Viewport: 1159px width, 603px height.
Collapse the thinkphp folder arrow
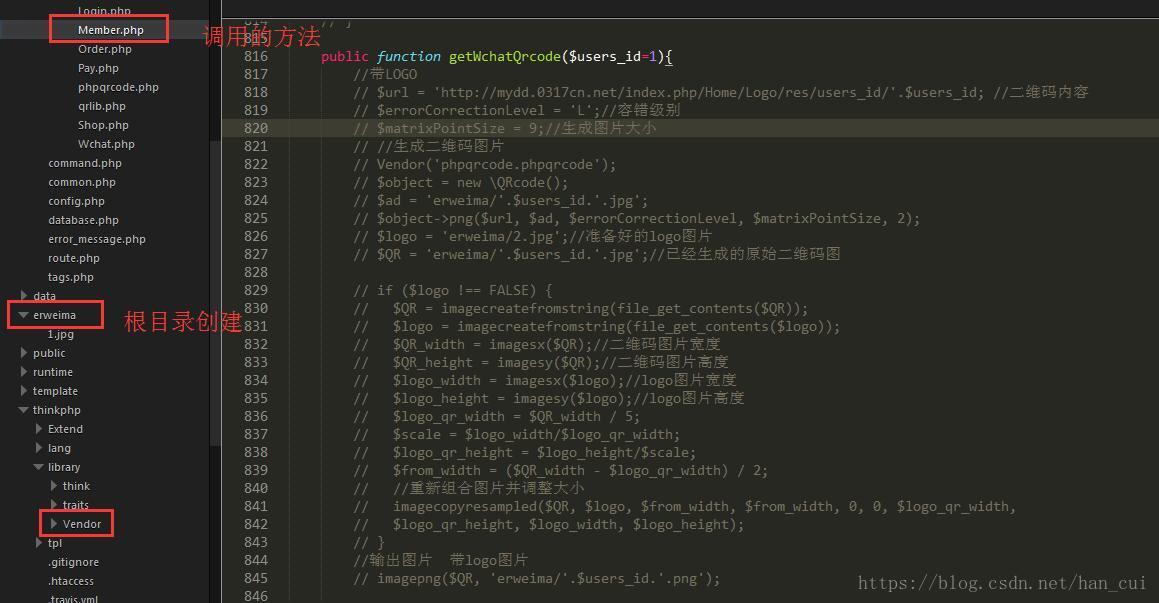point(24,410)
